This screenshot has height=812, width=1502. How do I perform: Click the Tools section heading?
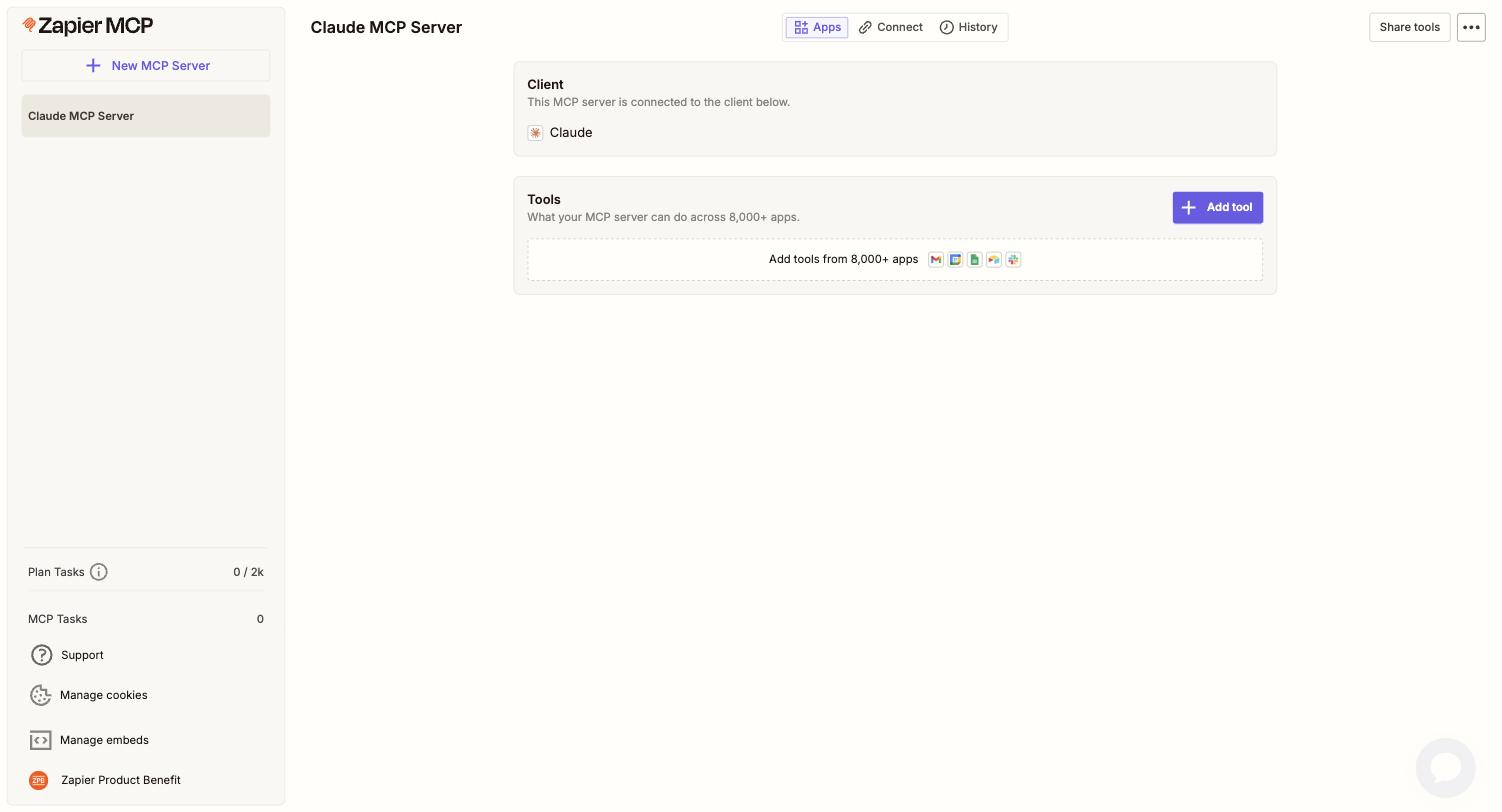coord(544,200)
